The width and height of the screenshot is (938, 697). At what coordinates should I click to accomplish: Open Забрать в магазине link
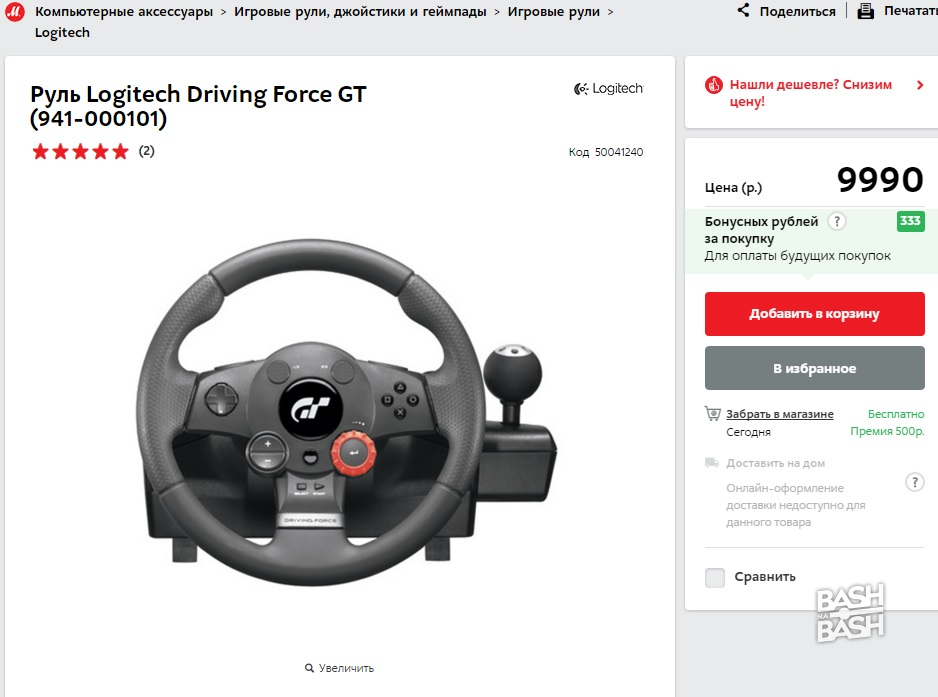coord(779,413)
